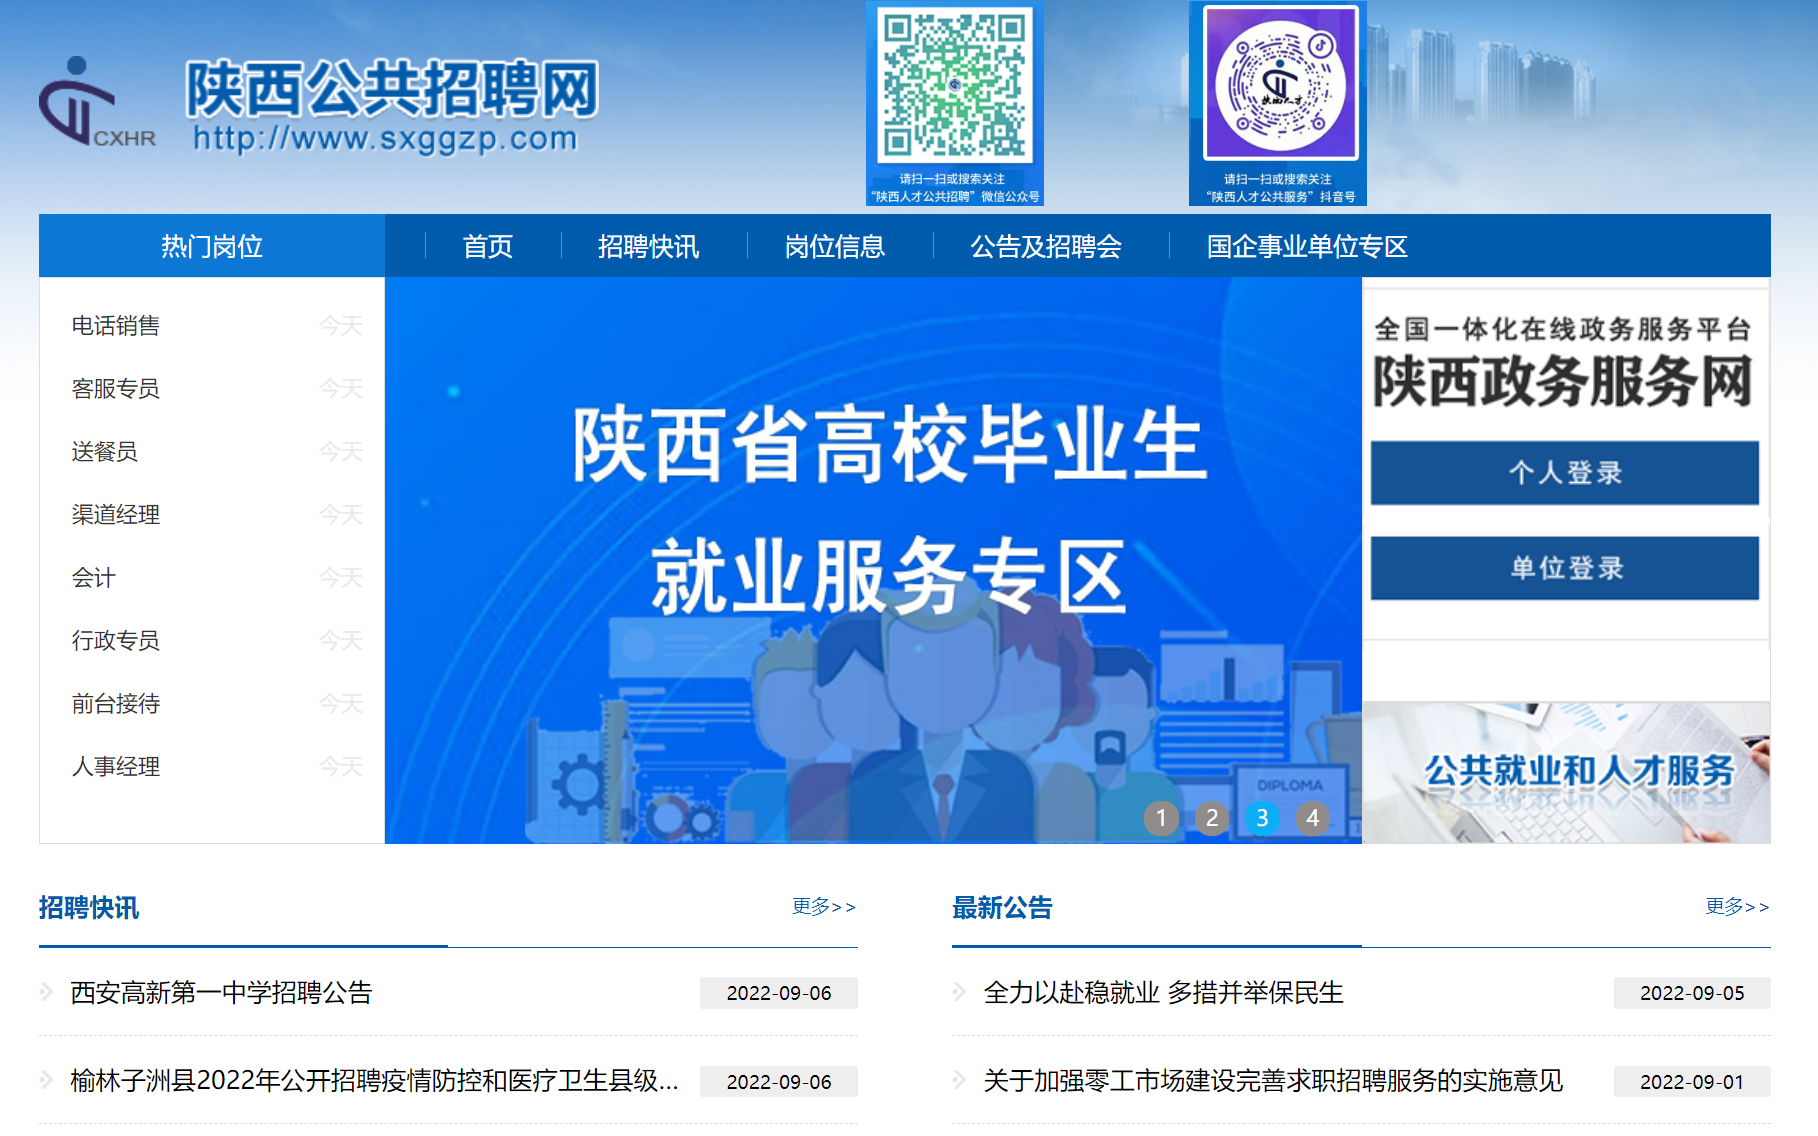View the 渠道经理 job listing
The width and height of the screenshot is (1818, 1136).
click(116, 515)
